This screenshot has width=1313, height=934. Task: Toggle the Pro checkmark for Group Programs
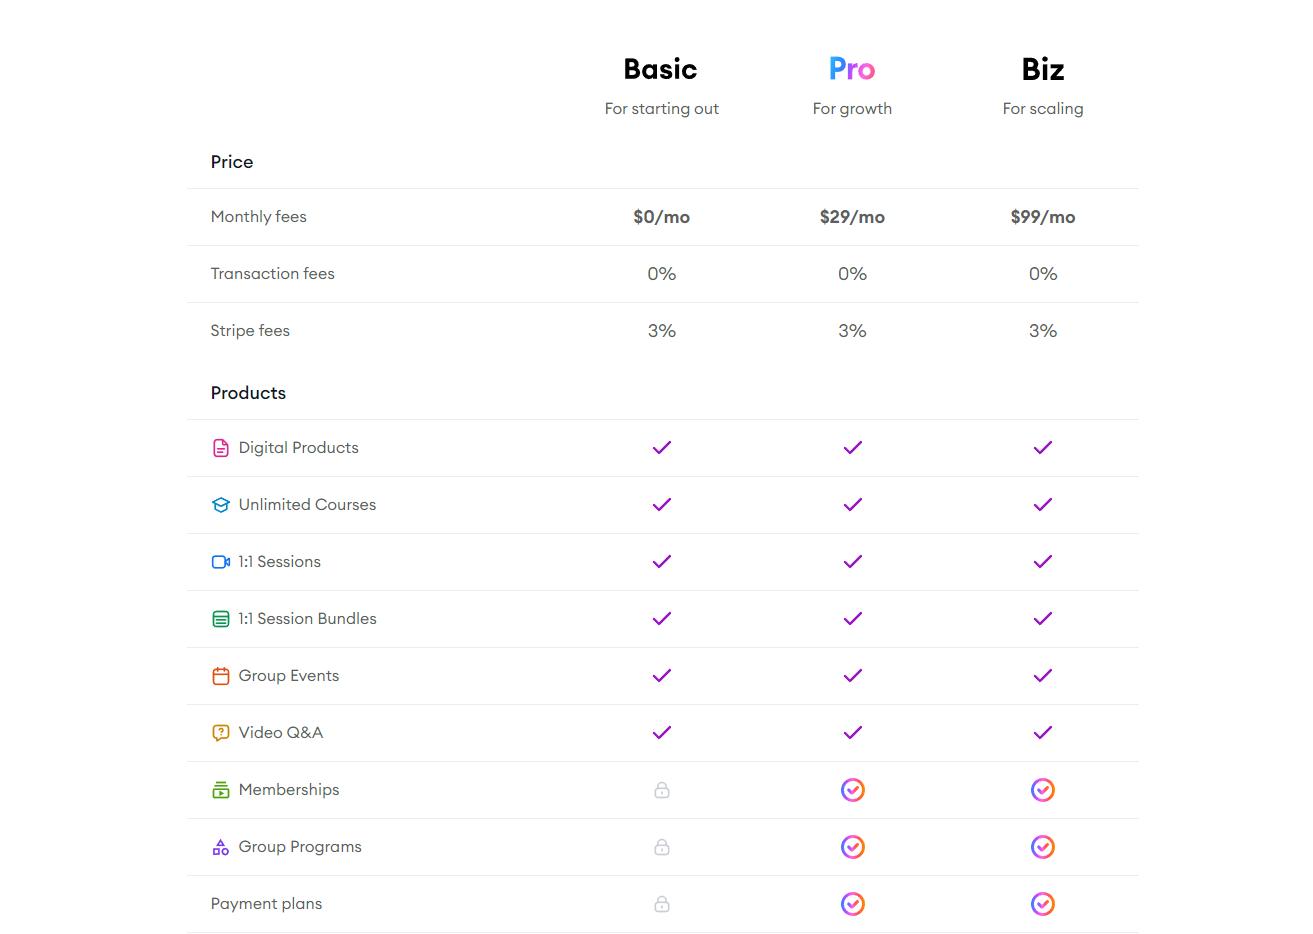[x=852, y=846]
